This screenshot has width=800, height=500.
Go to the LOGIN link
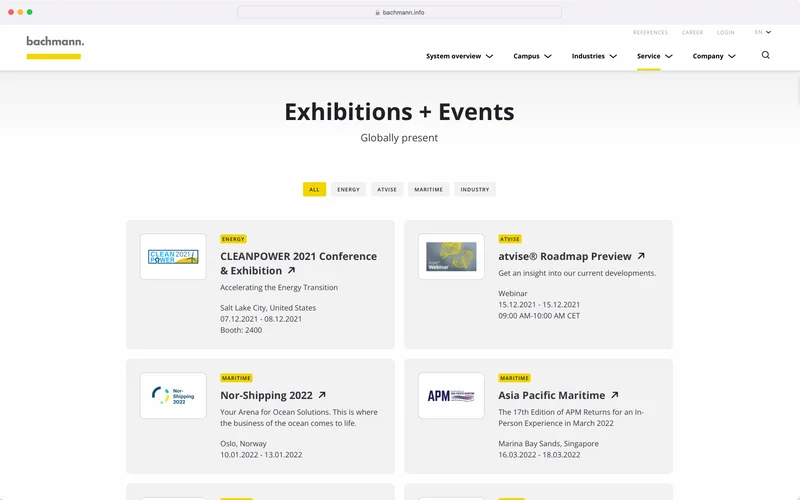(x=725, y=32)
